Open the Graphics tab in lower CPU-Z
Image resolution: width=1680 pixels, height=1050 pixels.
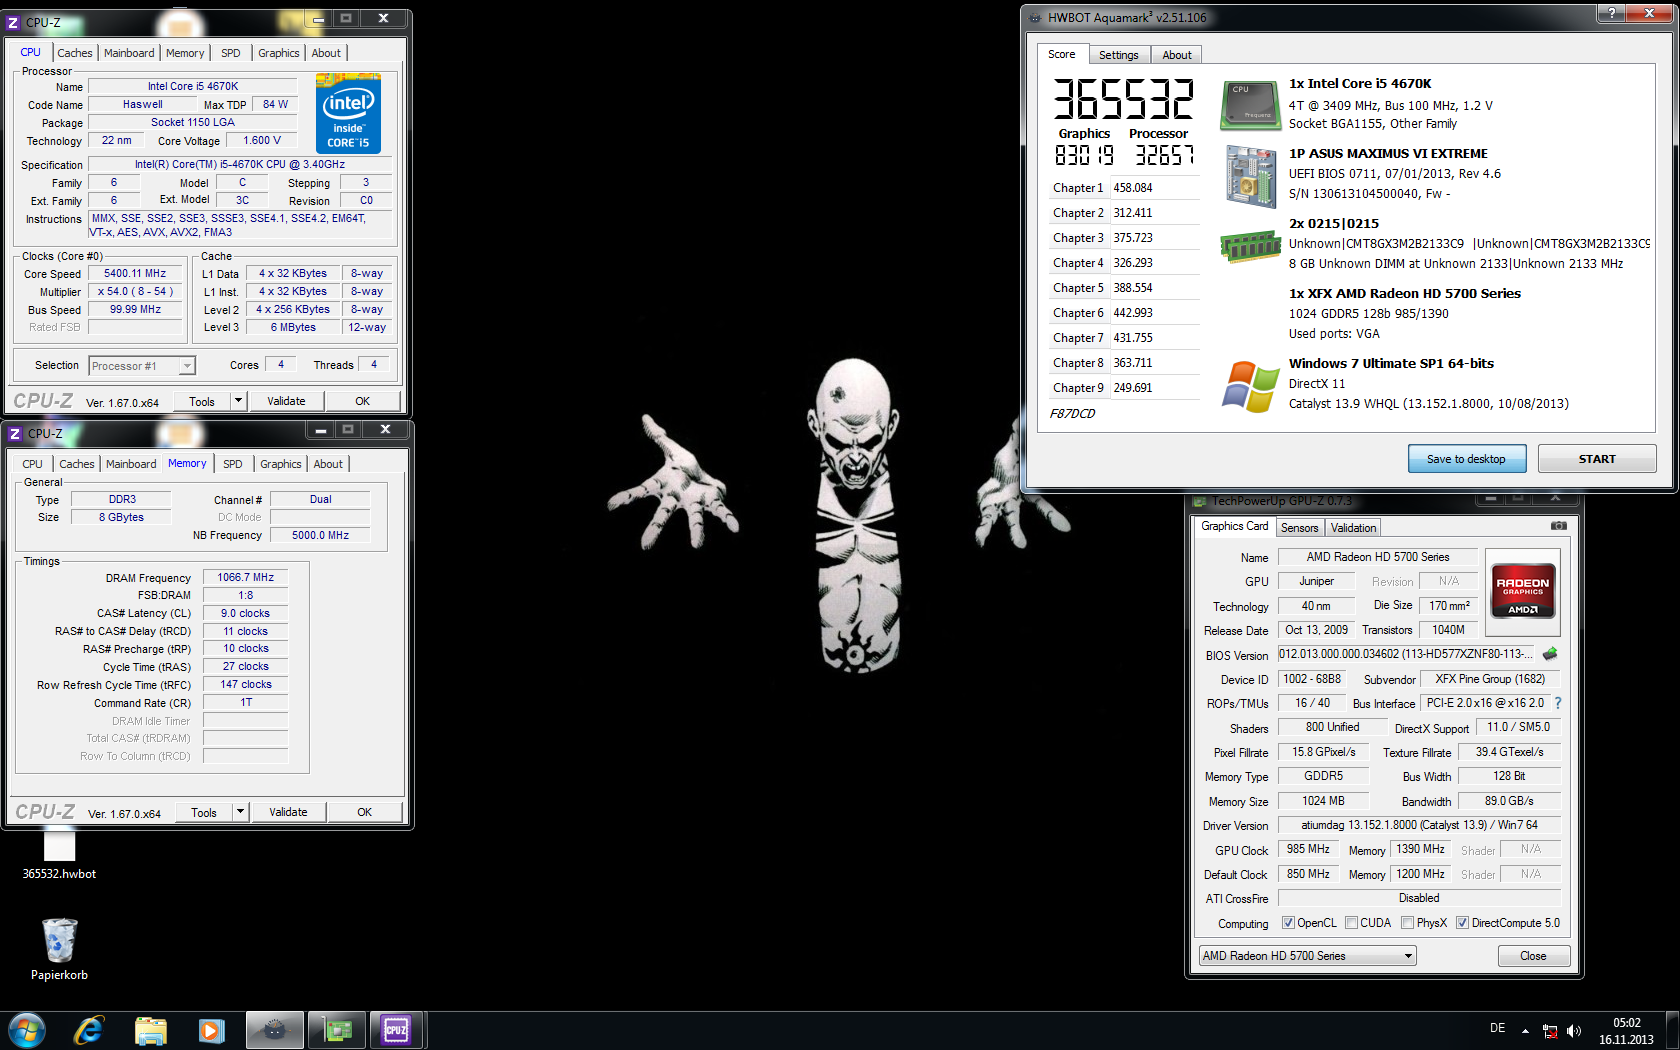coord(281,464)
